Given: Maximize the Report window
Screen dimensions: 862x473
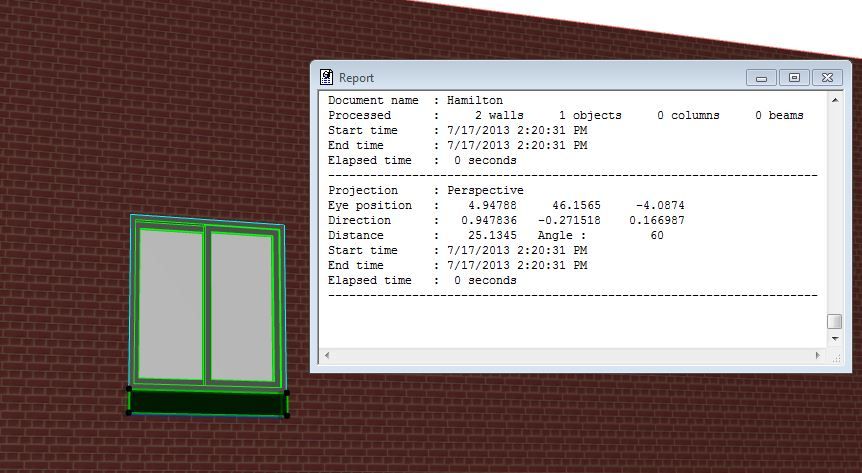Looking at the screenshot, I should coord(794,78).
